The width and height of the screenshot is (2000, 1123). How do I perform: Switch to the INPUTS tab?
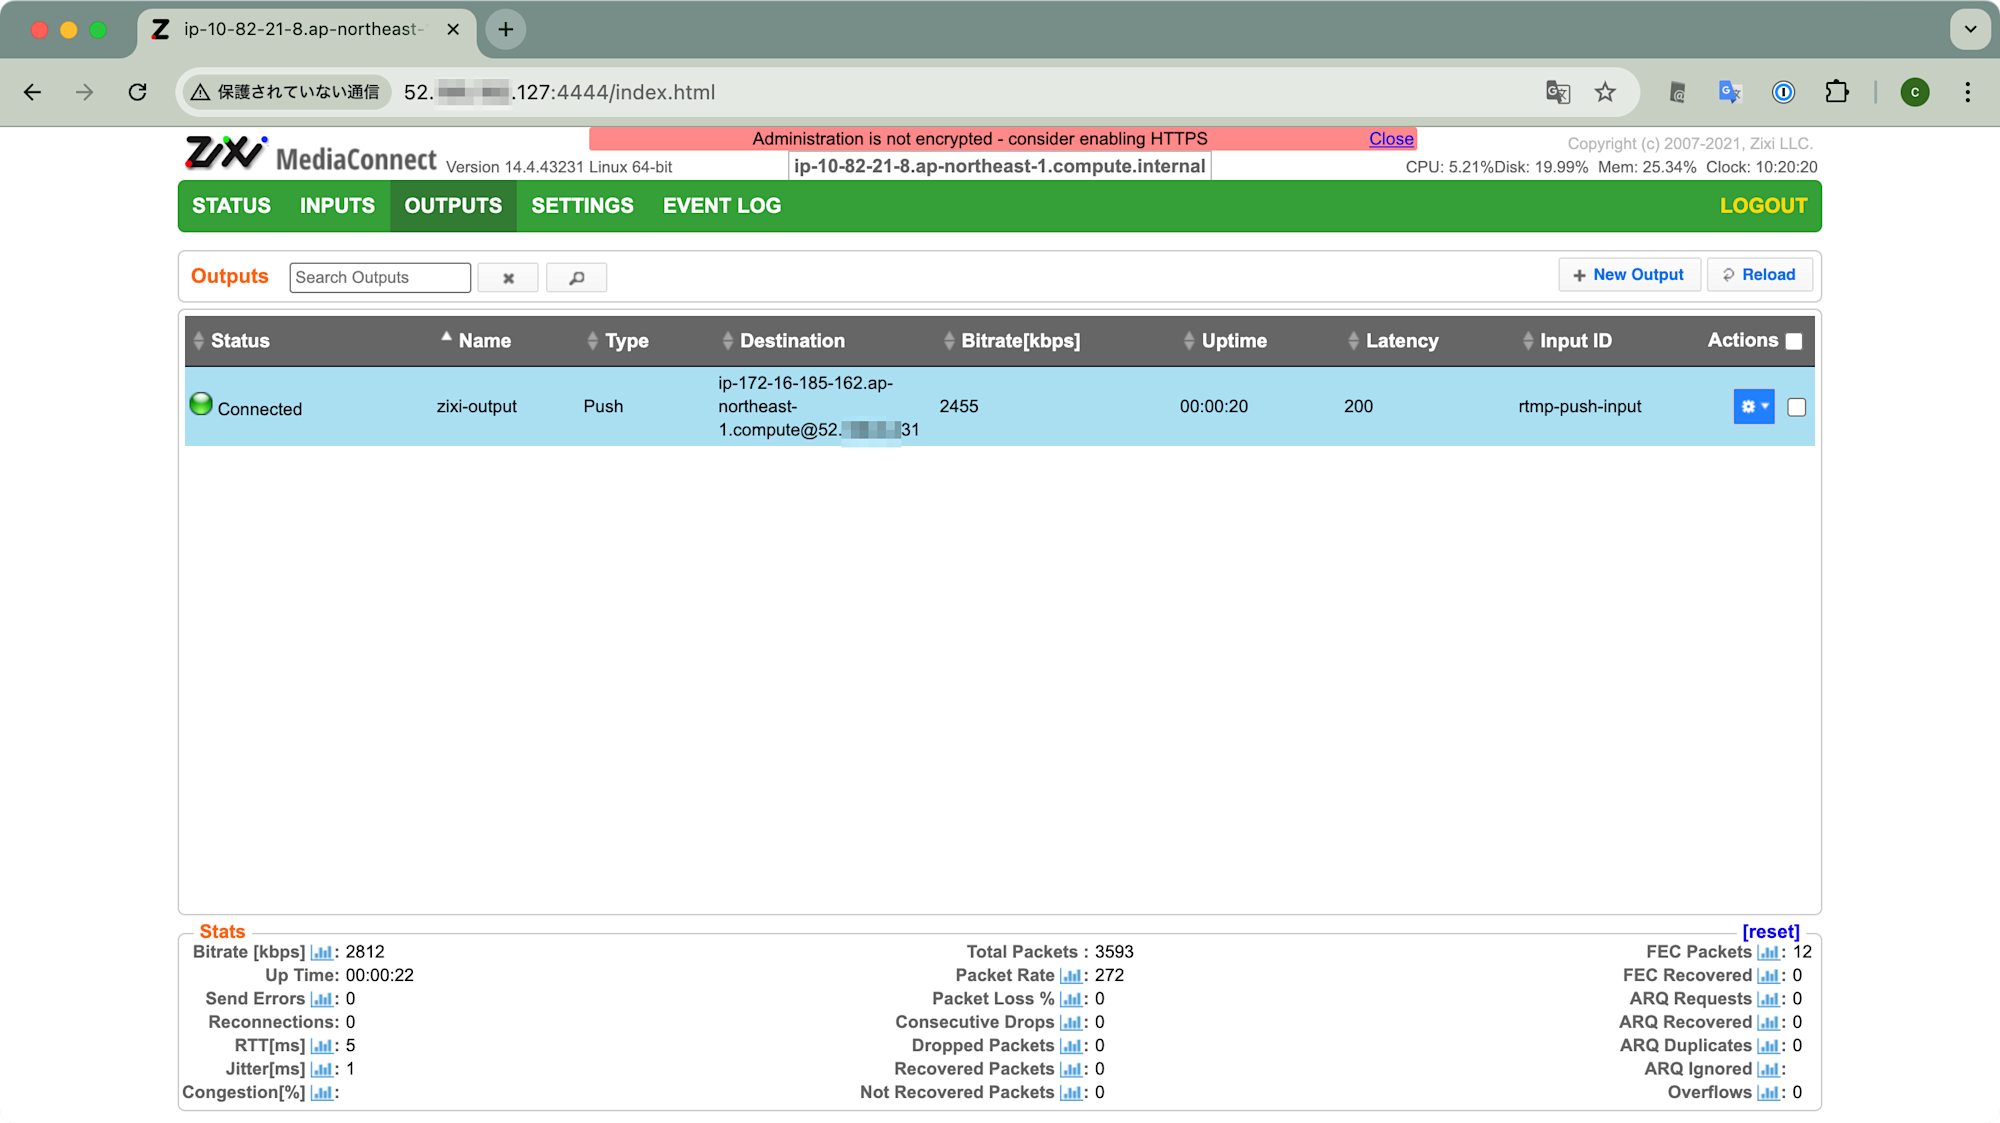pos(337,206)
